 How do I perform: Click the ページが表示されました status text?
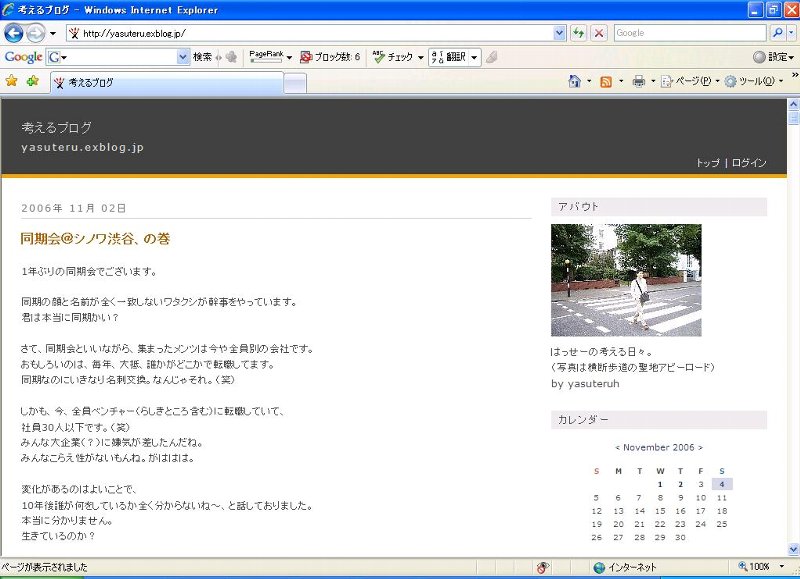[x=44, y=567]
